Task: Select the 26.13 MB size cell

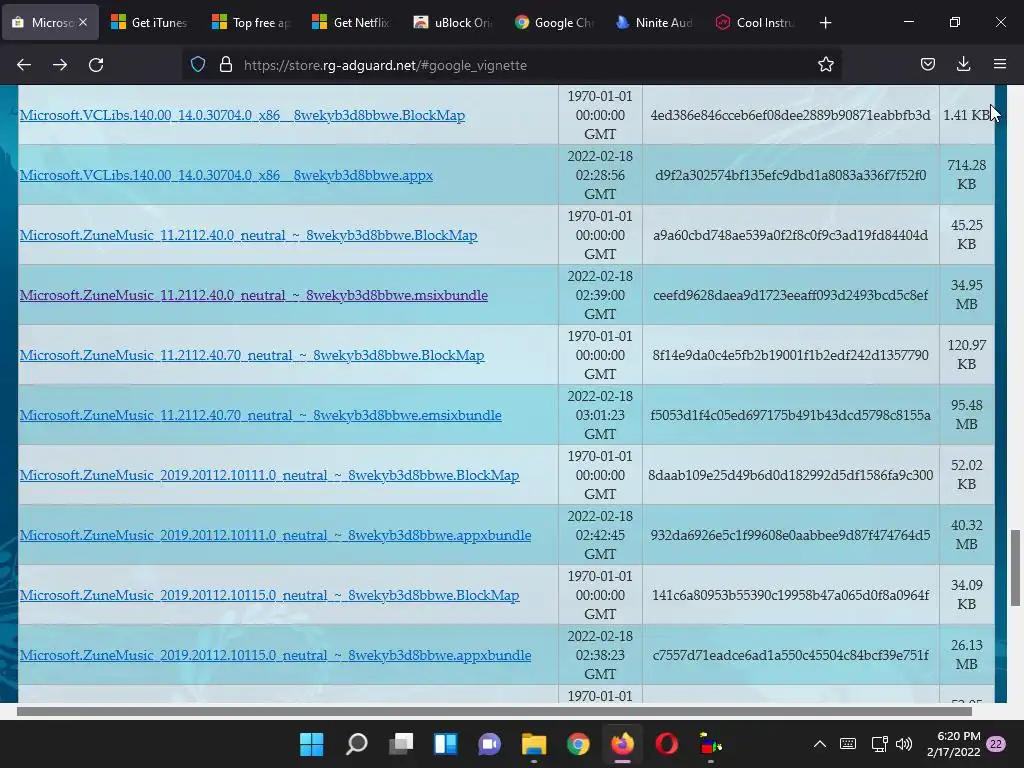Action: 967,655
